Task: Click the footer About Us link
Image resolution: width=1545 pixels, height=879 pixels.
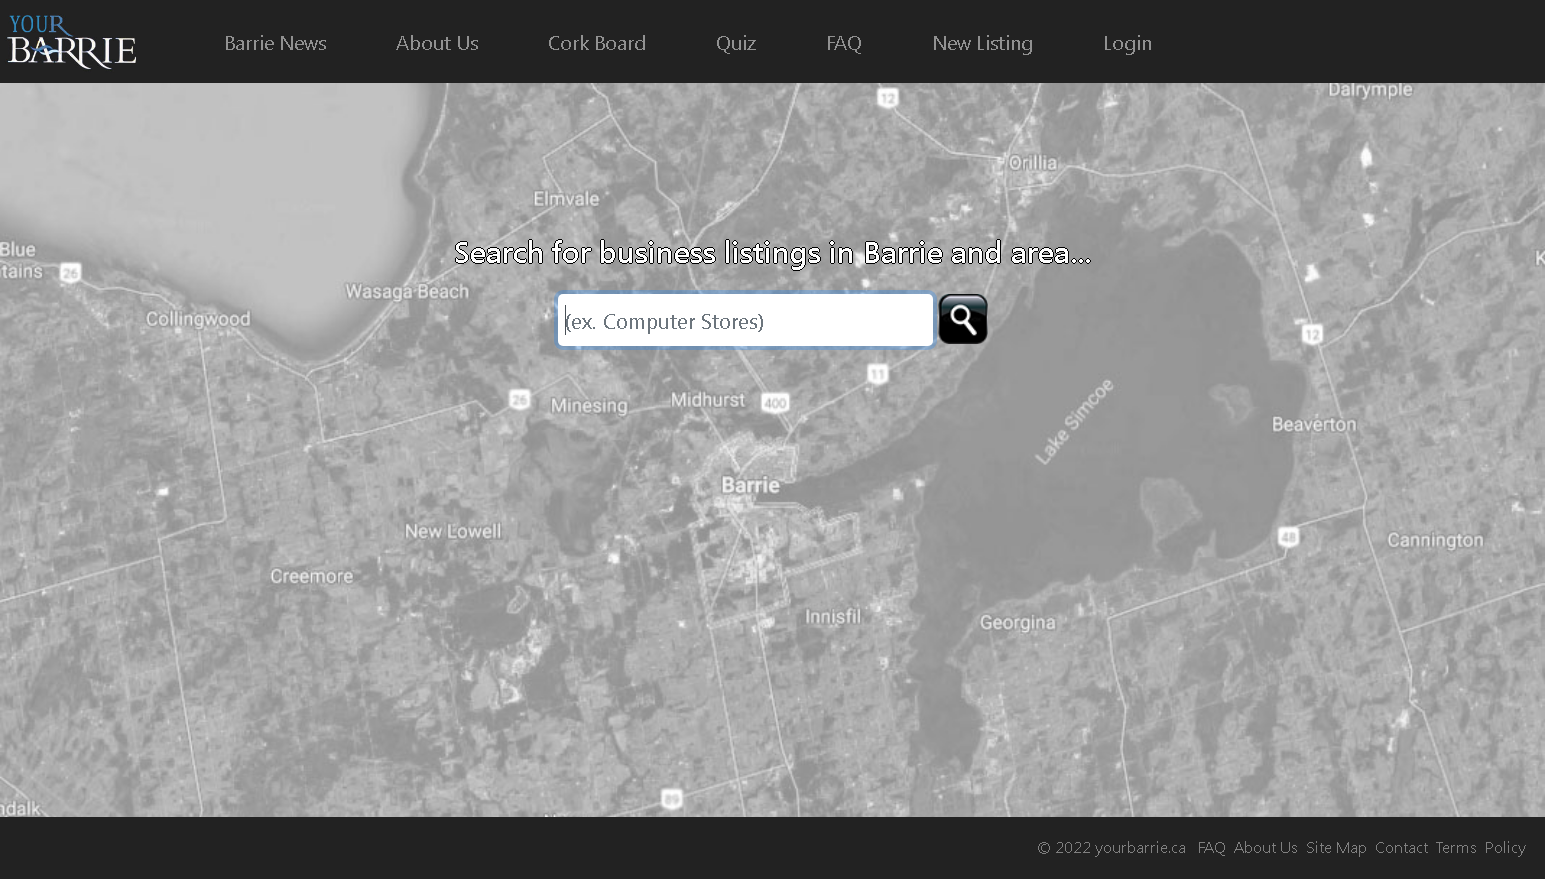Action: [x=1265, y=847]
